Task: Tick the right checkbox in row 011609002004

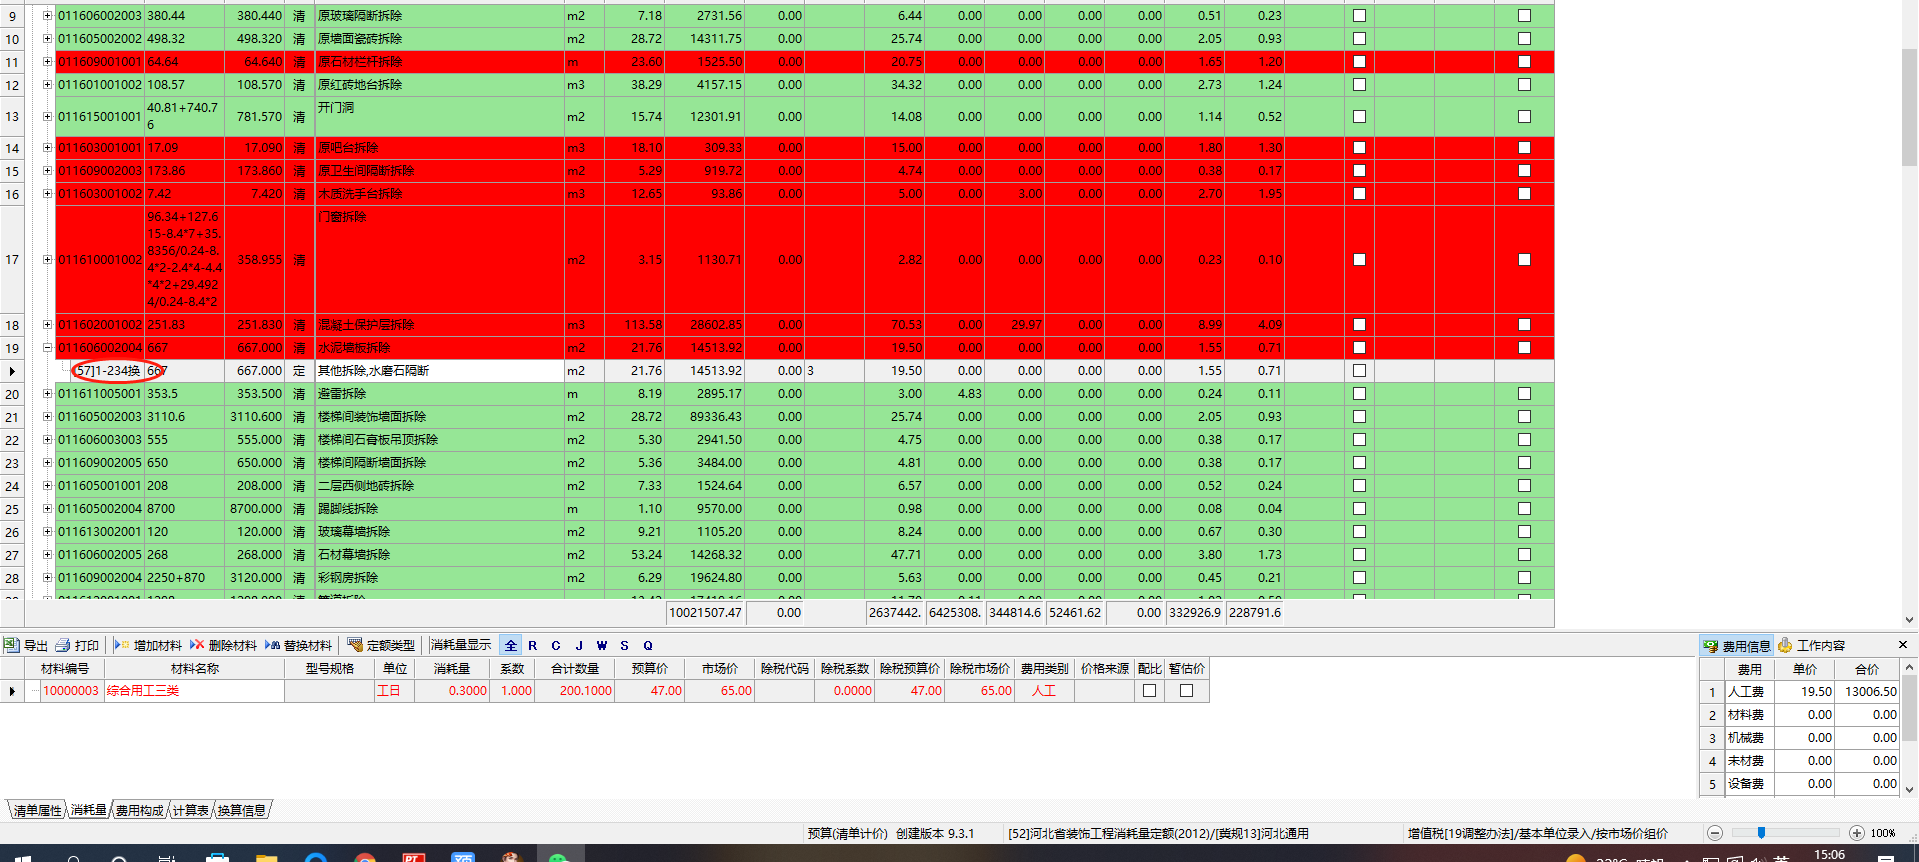Action: (1524, 578)
